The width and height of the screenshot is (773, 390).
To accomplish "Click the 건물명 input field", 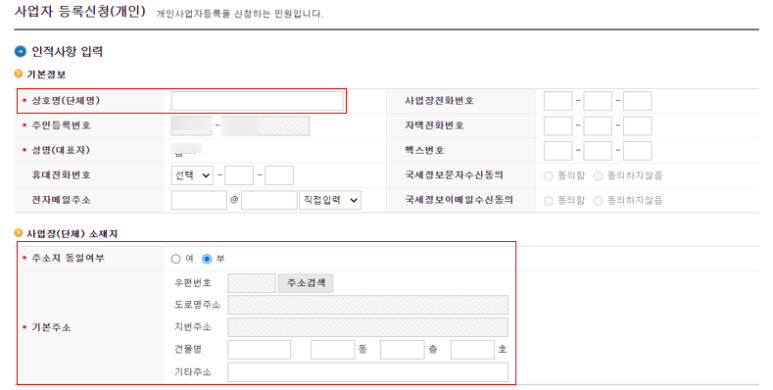I will point(259,350).
